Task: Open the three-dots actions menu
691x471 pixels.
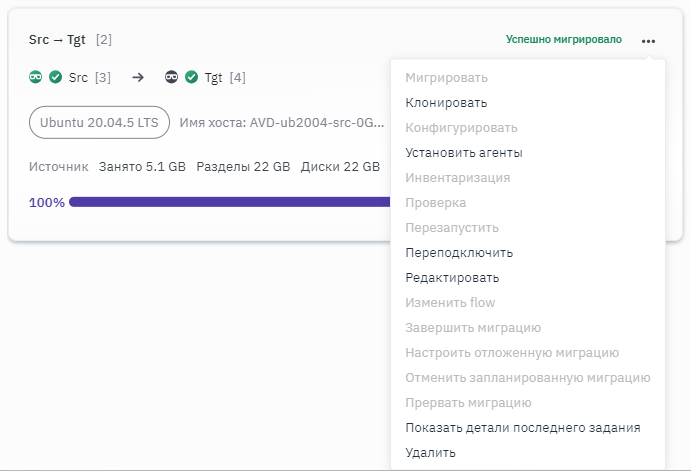Action: click(649, 41)
